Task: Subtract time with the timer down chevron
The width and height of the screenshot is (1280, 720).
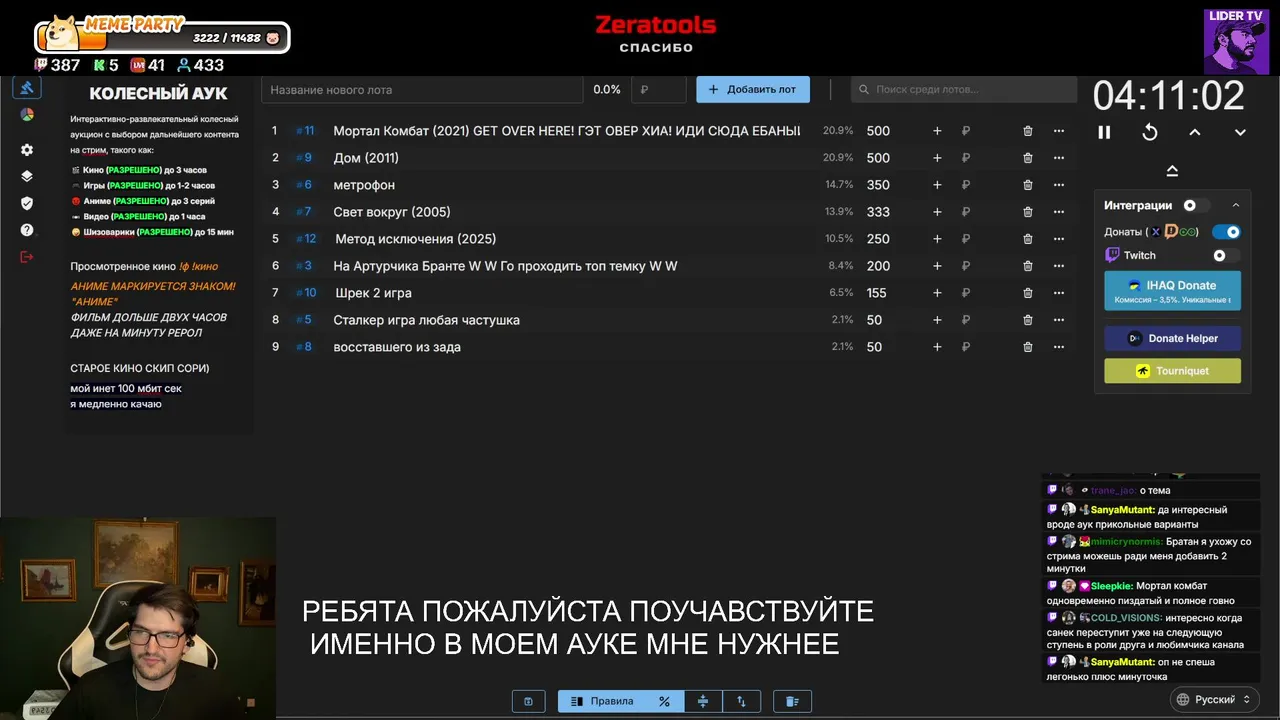Action: pos(1240,132)
